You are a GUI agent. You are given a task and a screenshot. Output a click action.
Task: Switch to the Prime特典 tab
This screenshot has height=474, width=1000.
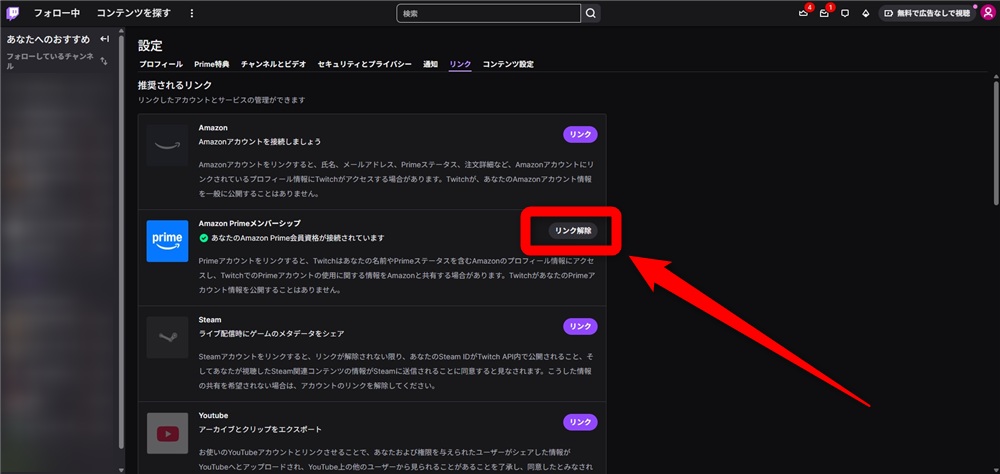(212, 64)
